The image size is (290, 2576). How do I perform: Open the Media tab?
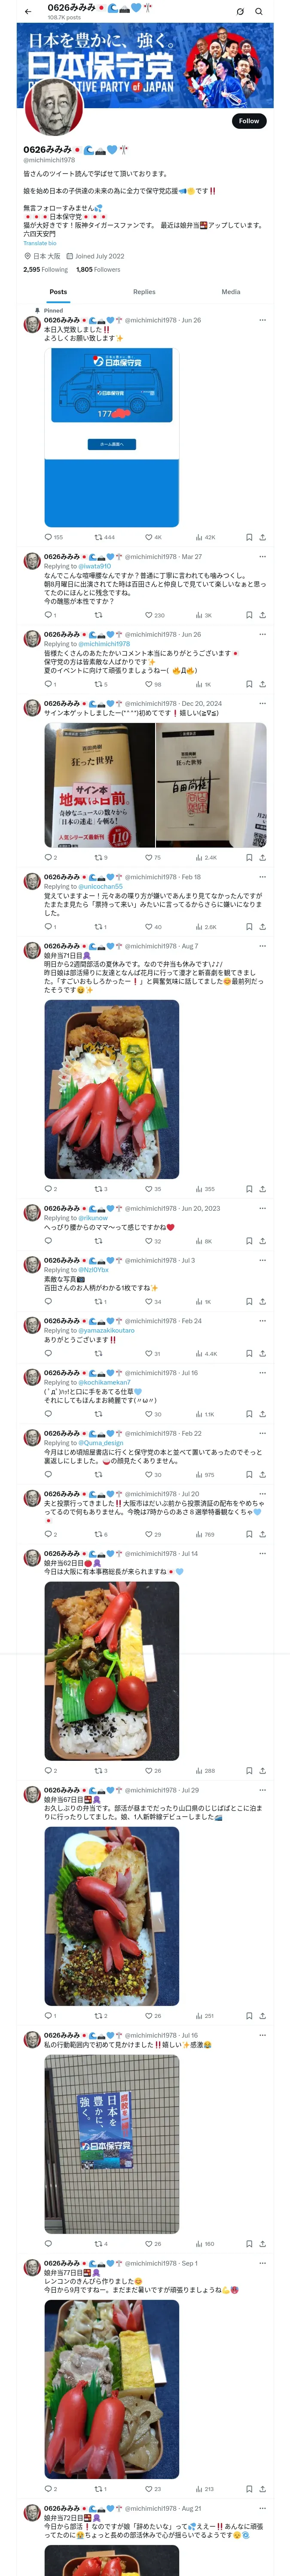231,291
